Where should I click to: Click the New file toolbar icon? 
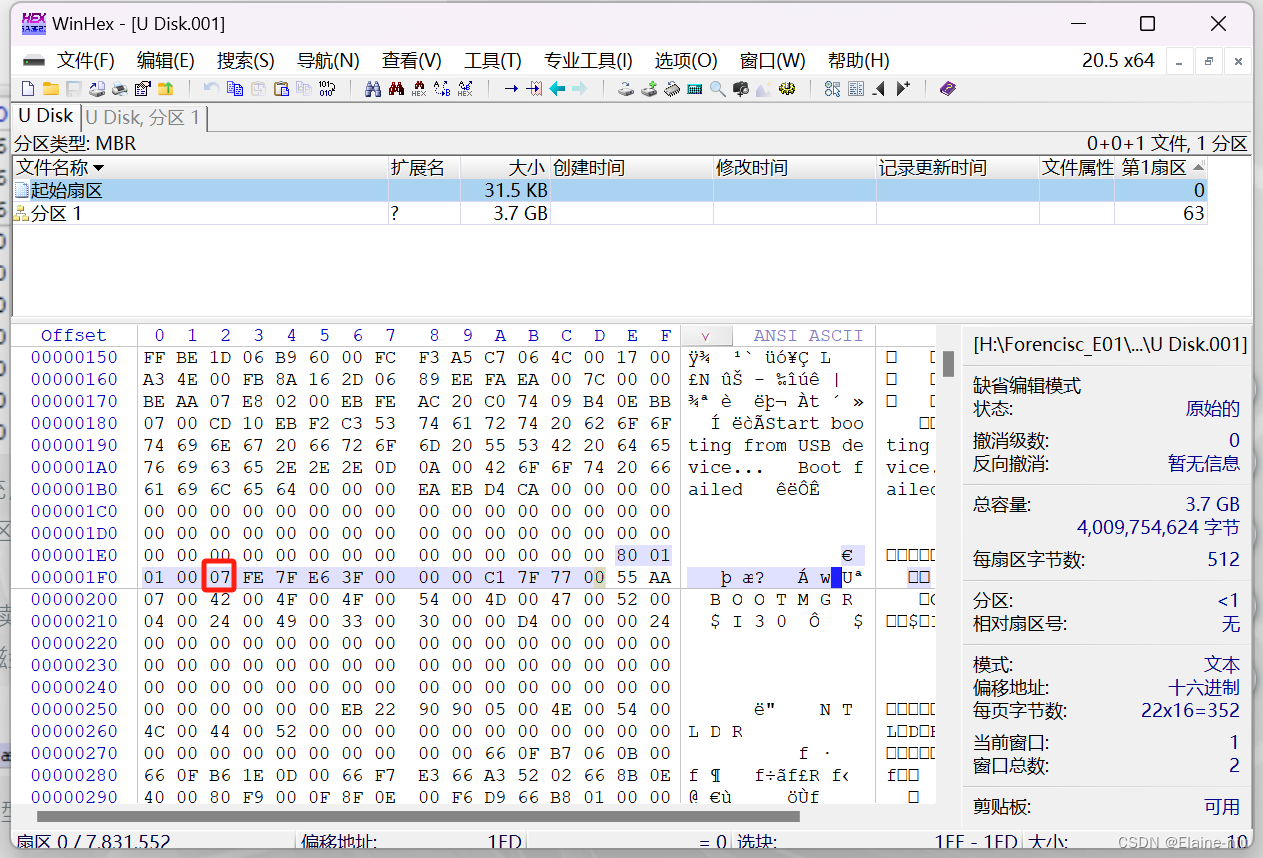click(28, 89)
